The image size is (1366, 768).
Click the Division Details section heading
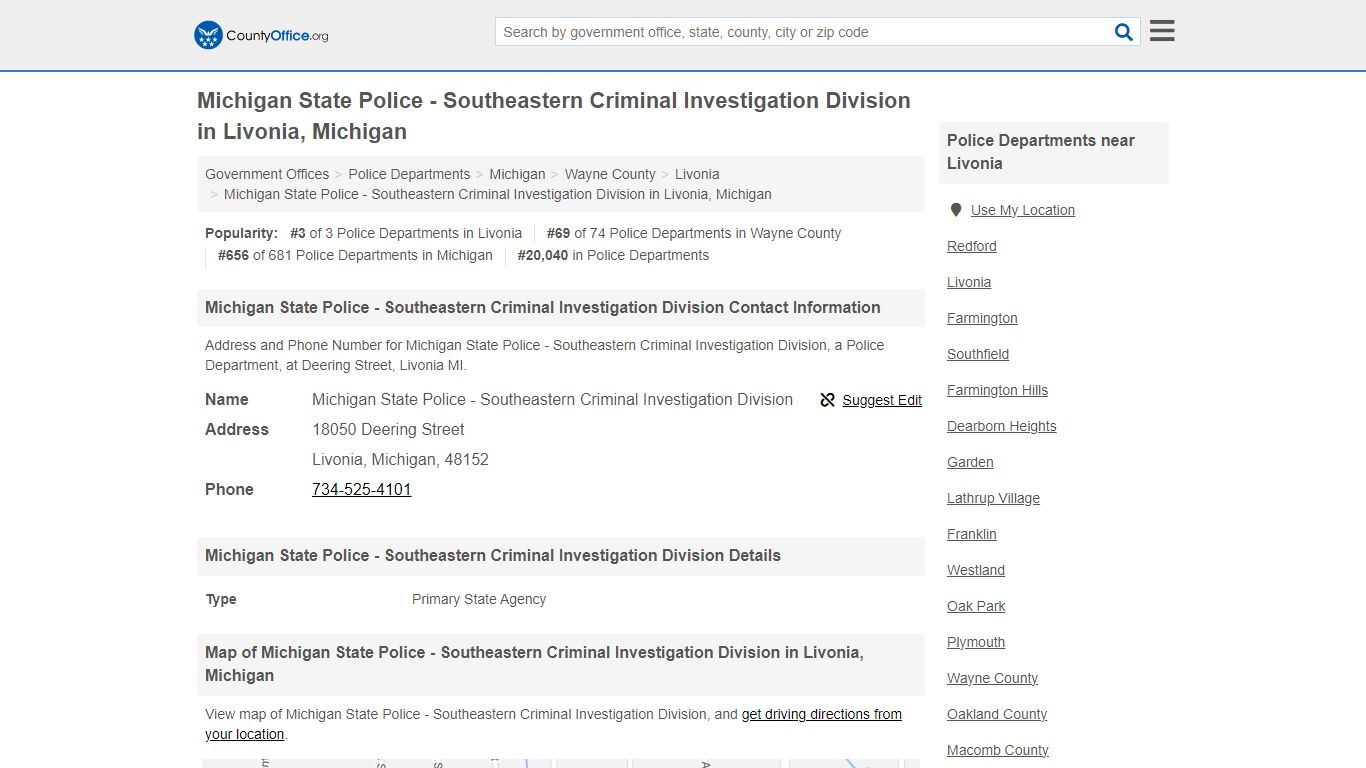point(493,555)
